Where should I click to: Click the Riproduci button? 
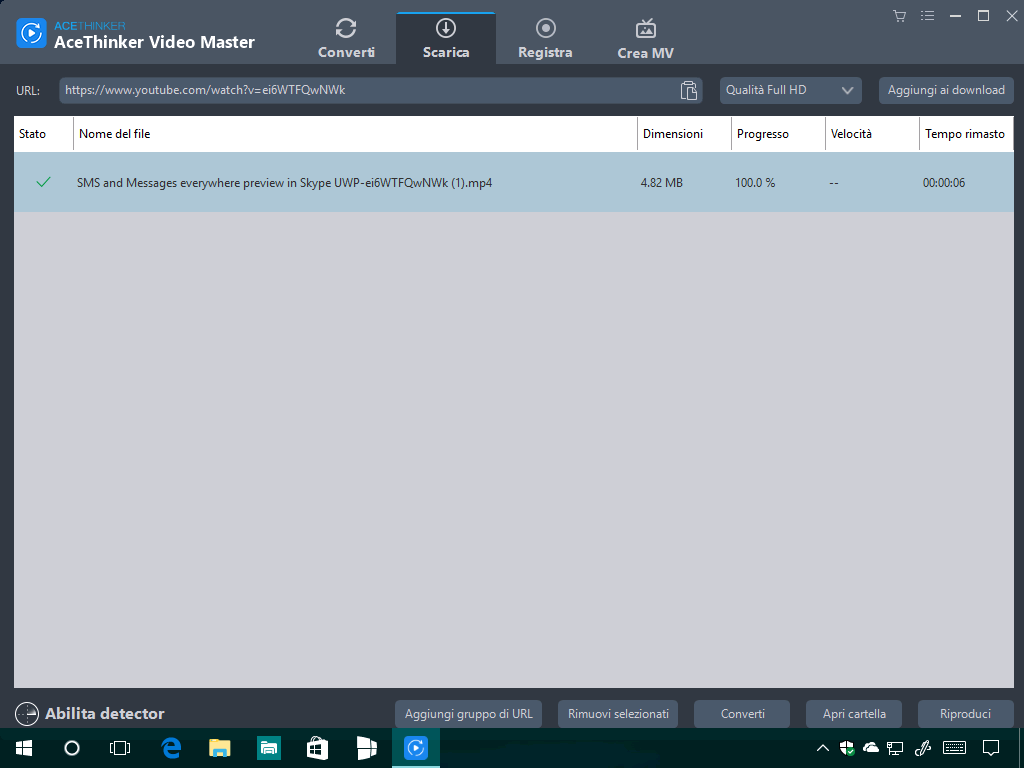[x=965, y=714]
